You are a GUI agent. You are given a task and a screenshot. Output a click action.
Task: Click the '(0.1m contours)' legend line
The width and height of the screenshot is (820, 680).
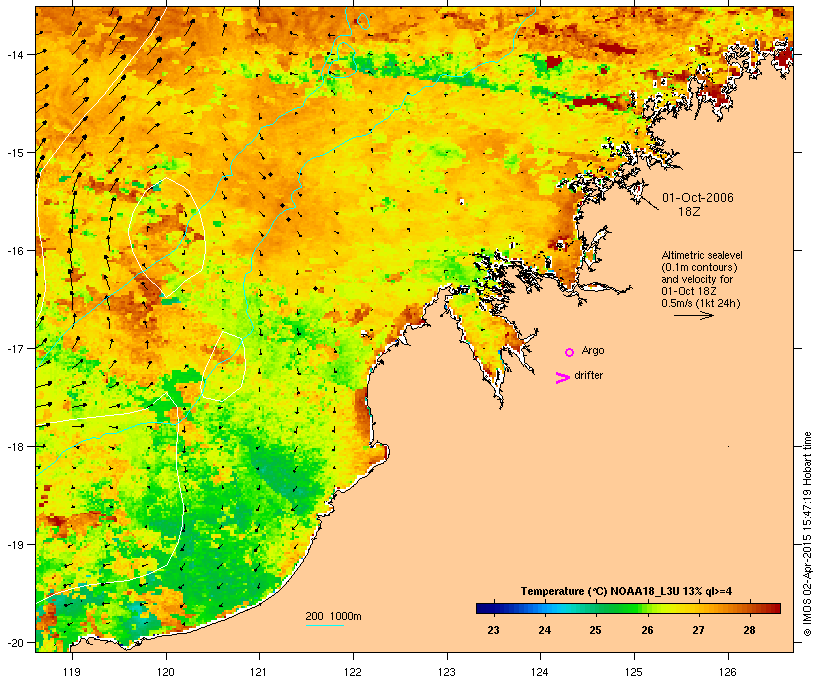tap(699, 267)
